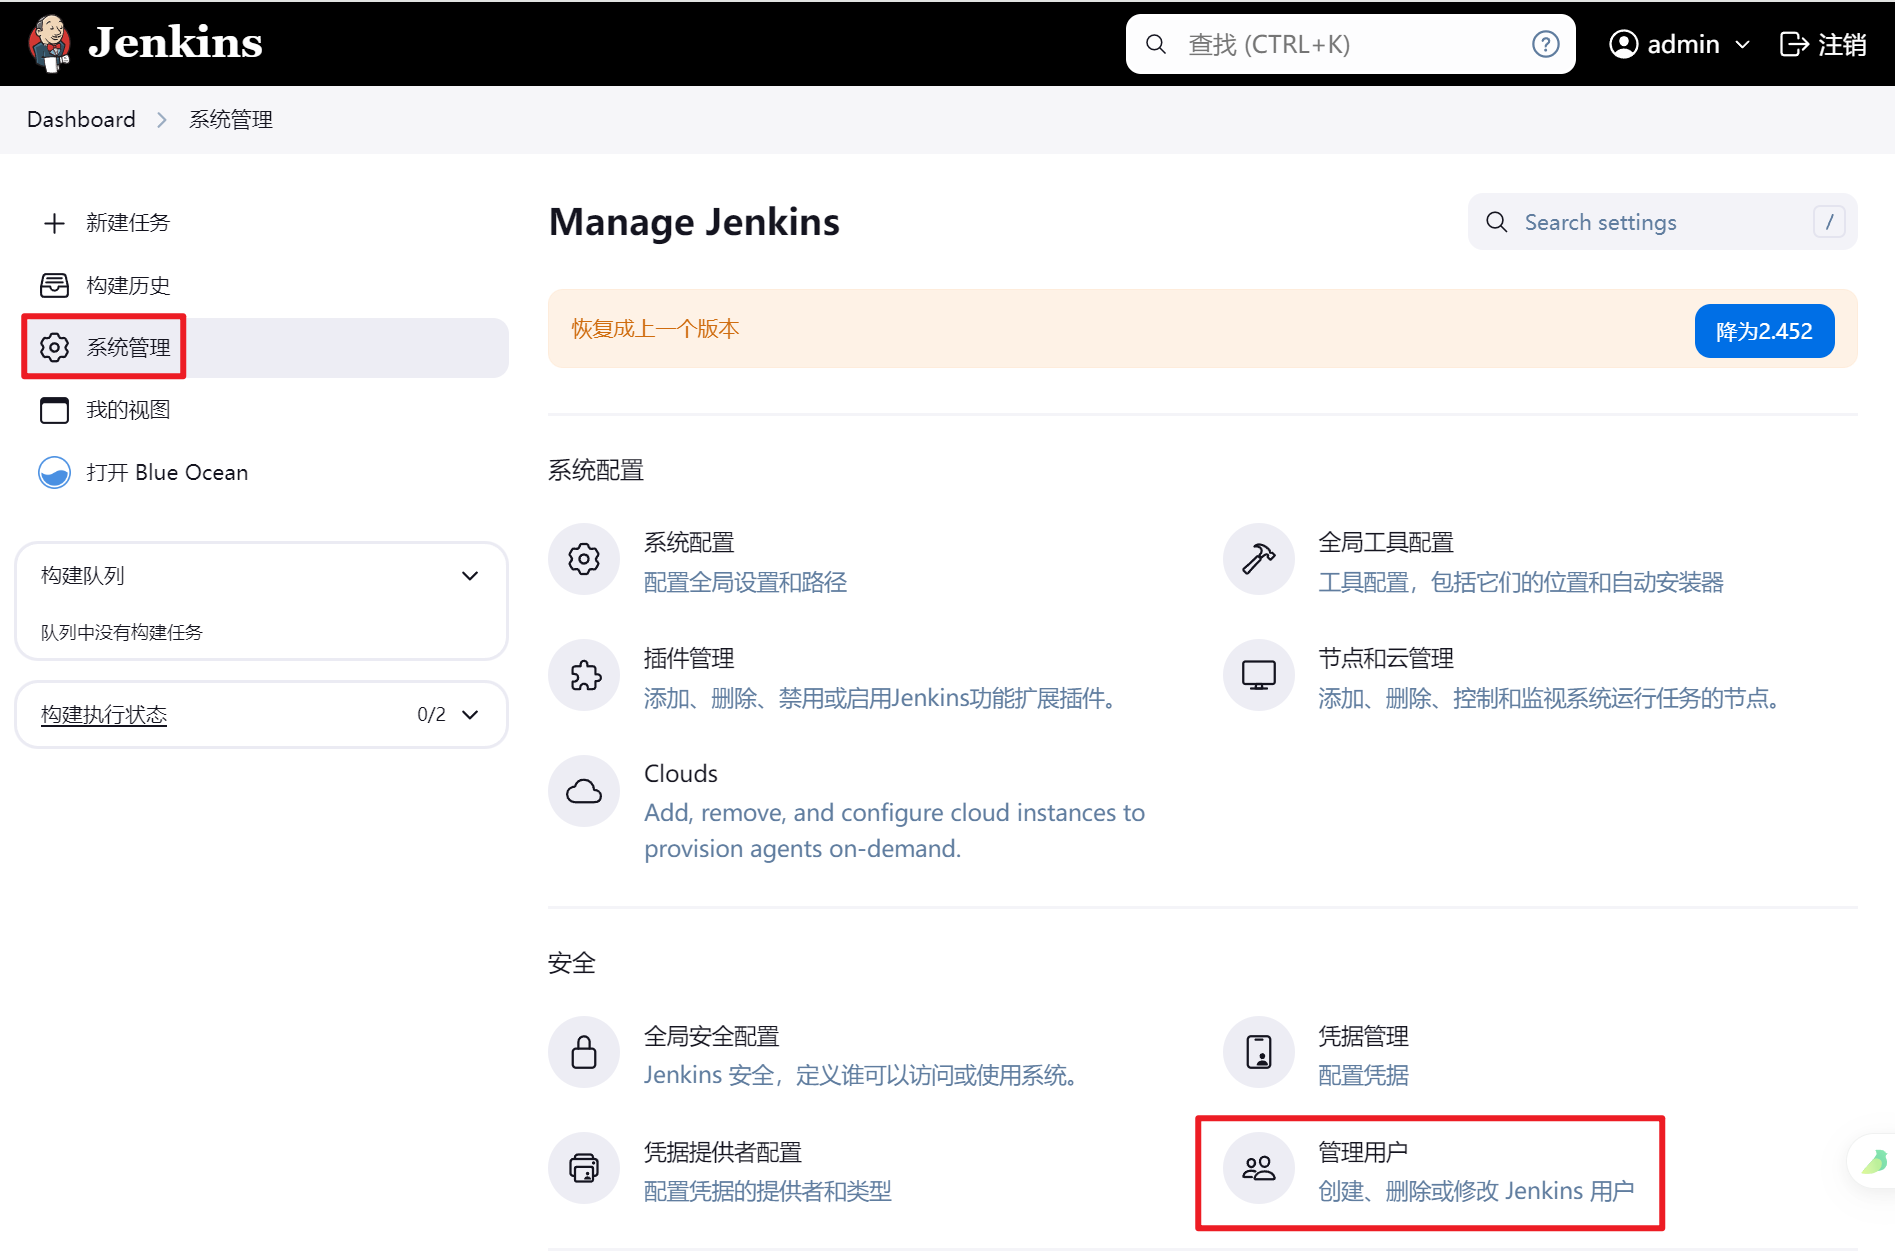Open 全局工具配置 item

tap(1520, 562)
